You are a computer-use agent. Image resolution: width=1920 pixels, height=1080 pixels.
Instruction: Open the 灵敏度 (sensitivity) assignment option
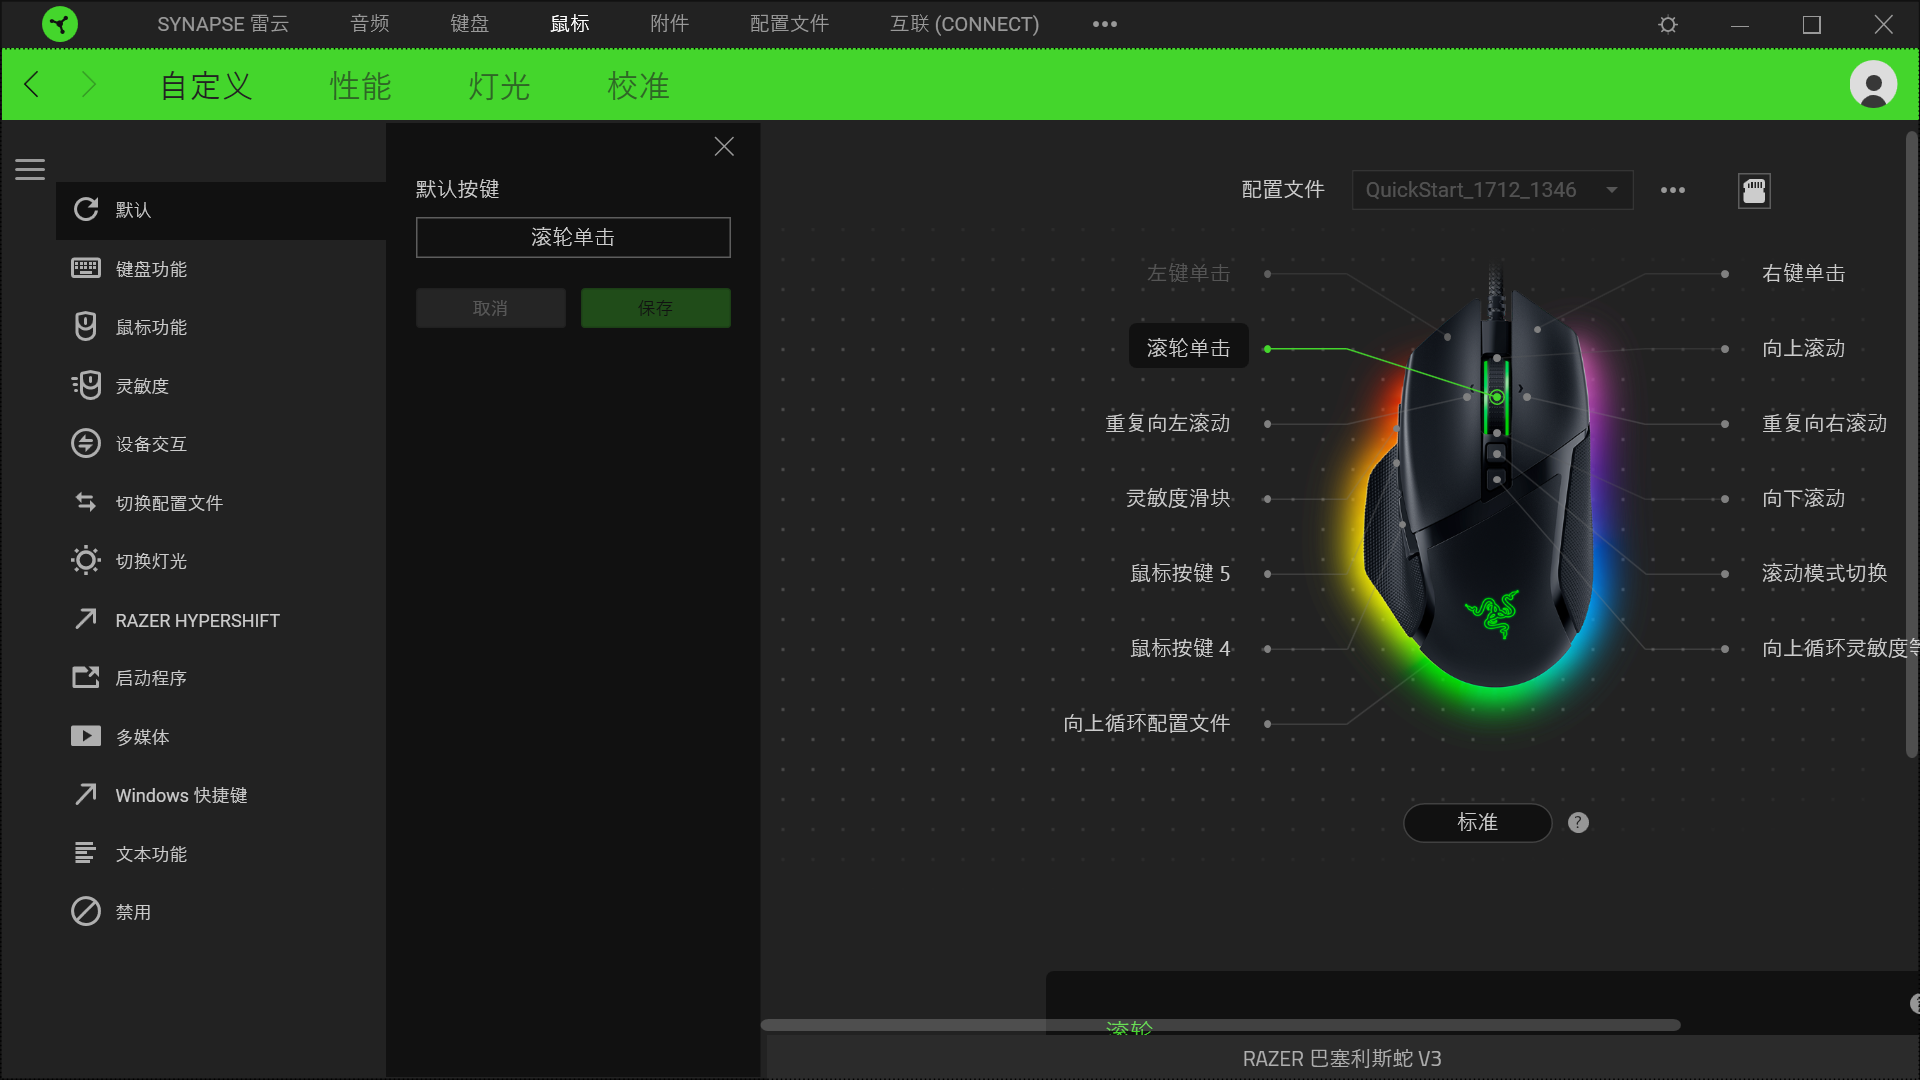tap(86, 385)
